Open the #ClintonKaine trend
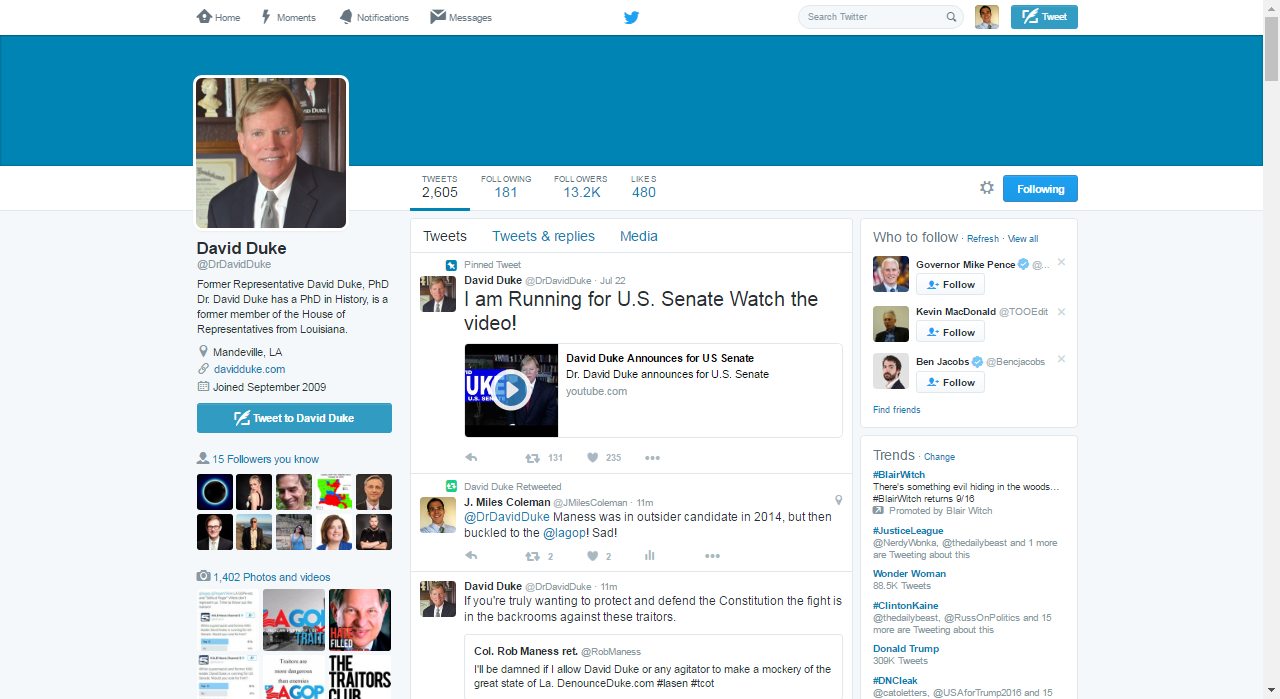Viewport: 1280px width, 699px height. pyautogui.click(x=905, y=606)
